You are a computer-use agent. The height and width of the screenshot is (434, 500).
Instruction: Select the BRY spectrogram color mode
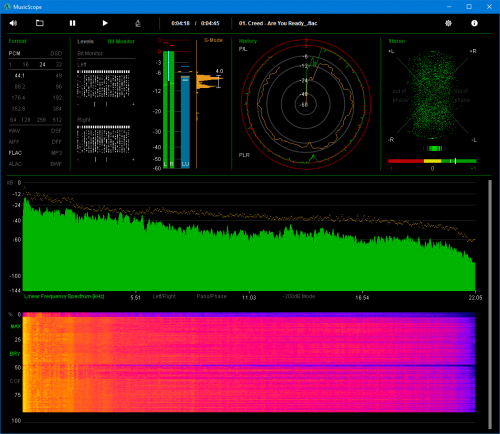[15, 354]
